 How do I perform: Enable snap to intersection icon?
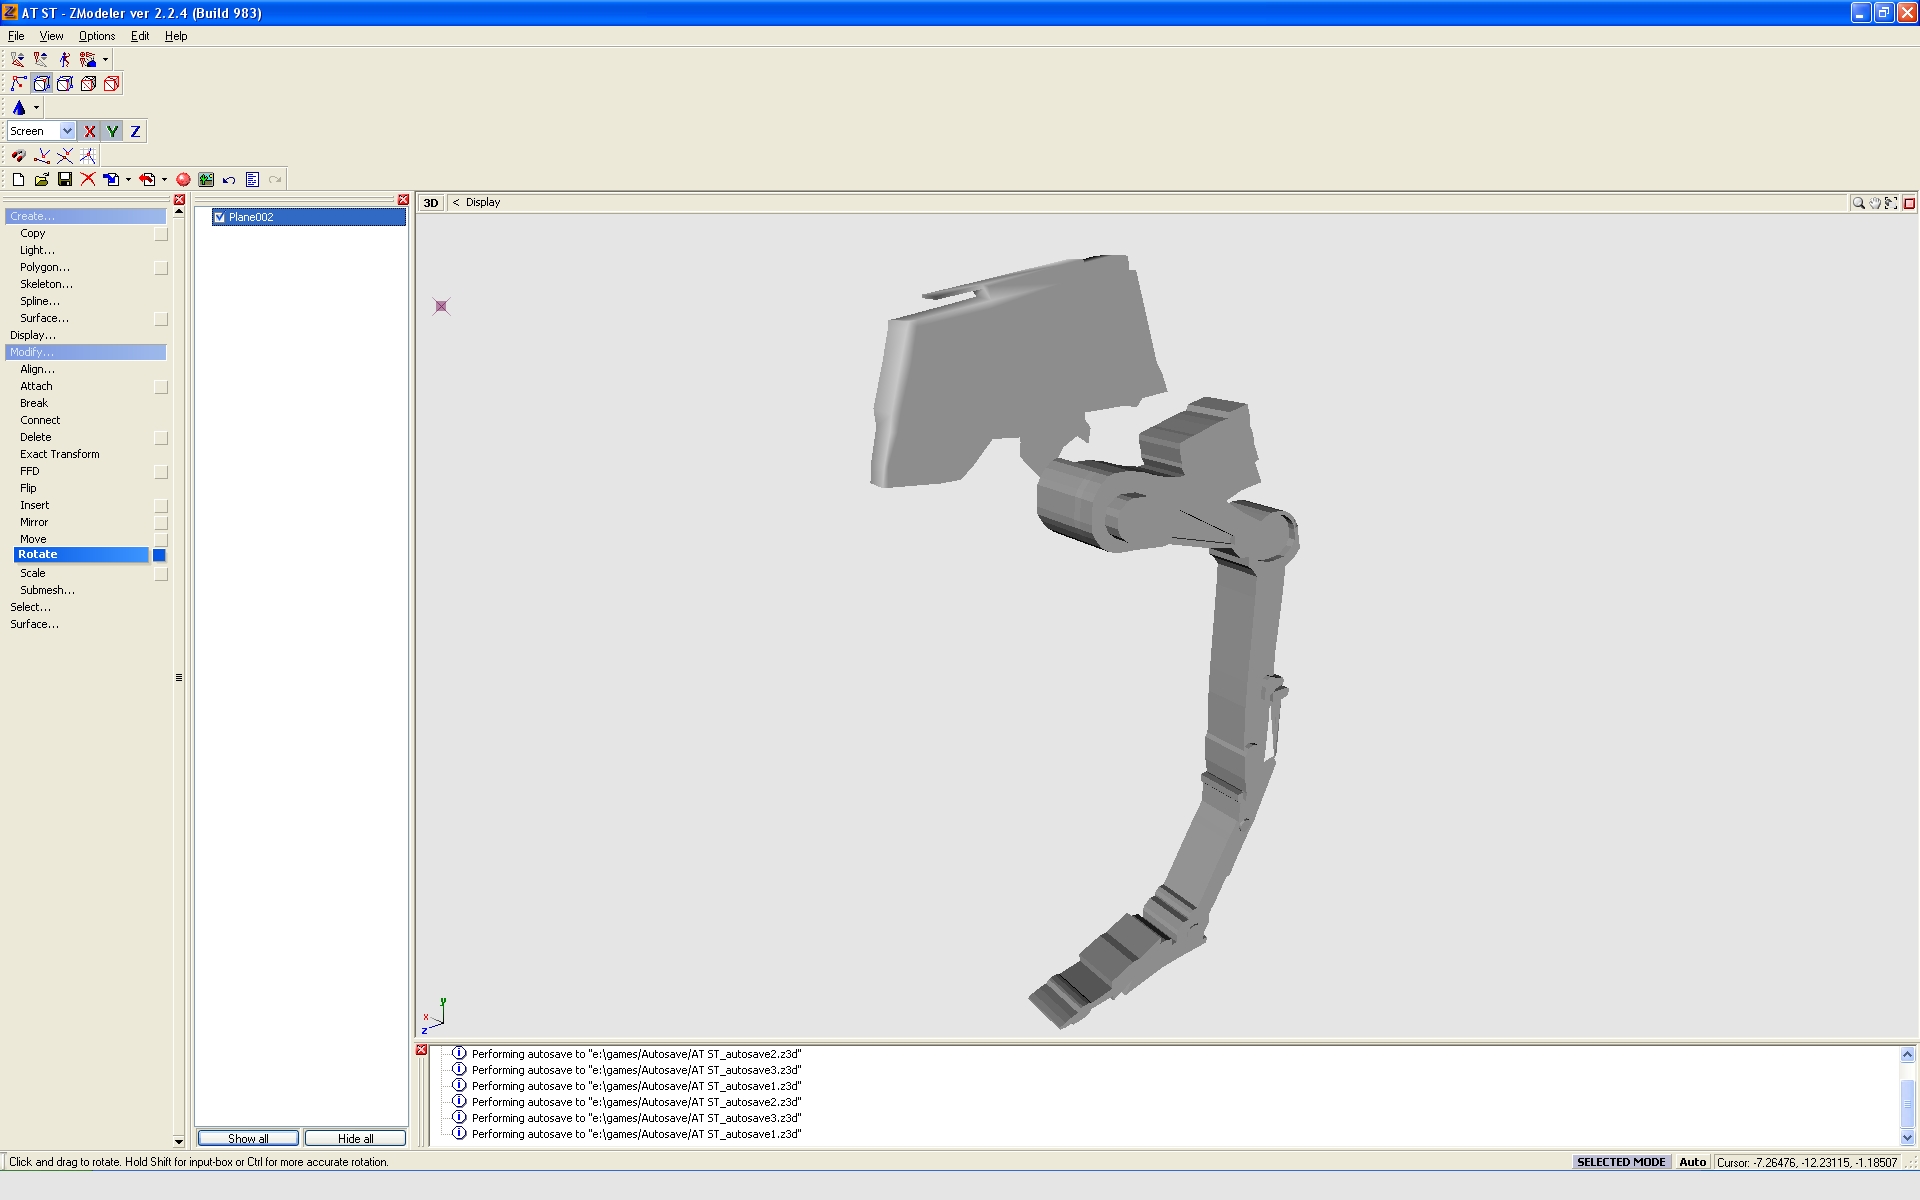(x=65, y=156)
